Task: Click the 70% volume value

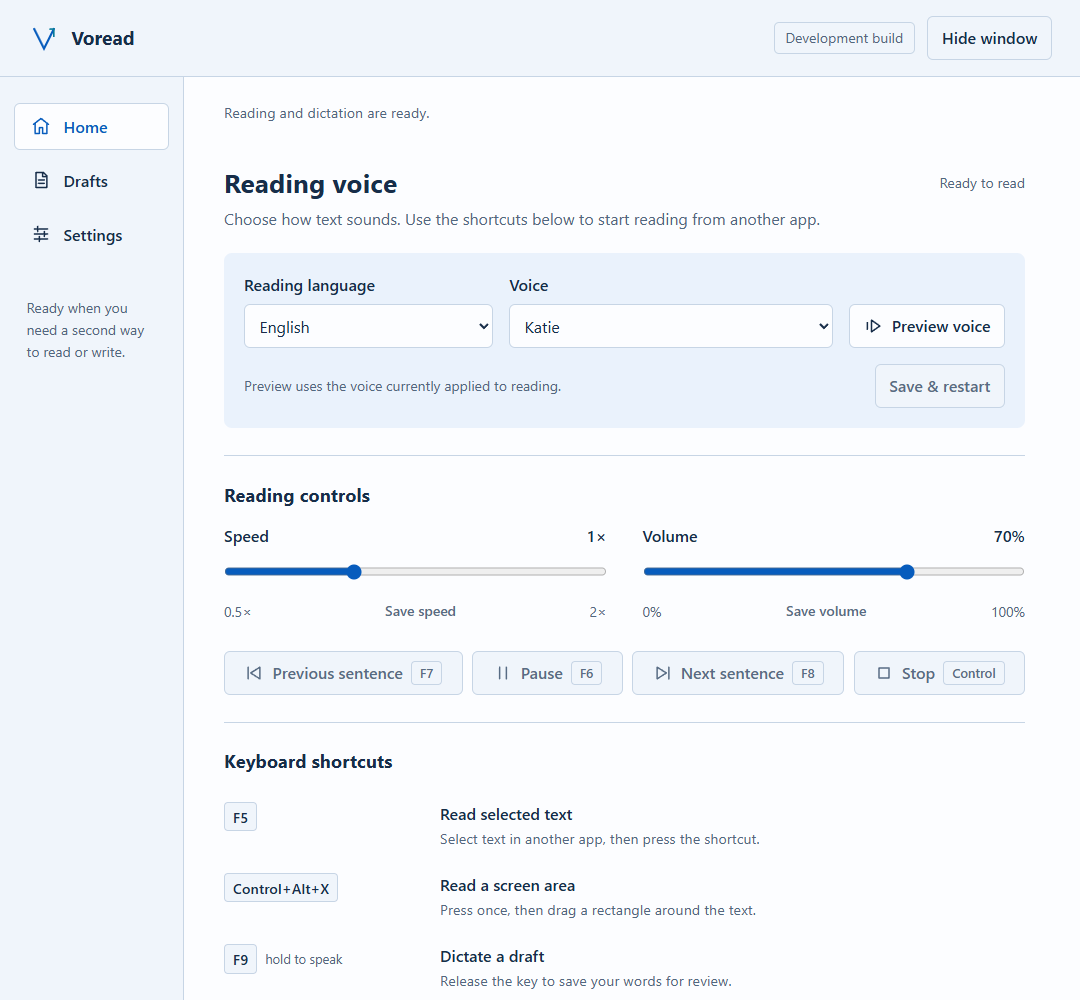Action: pos(1008,537)
